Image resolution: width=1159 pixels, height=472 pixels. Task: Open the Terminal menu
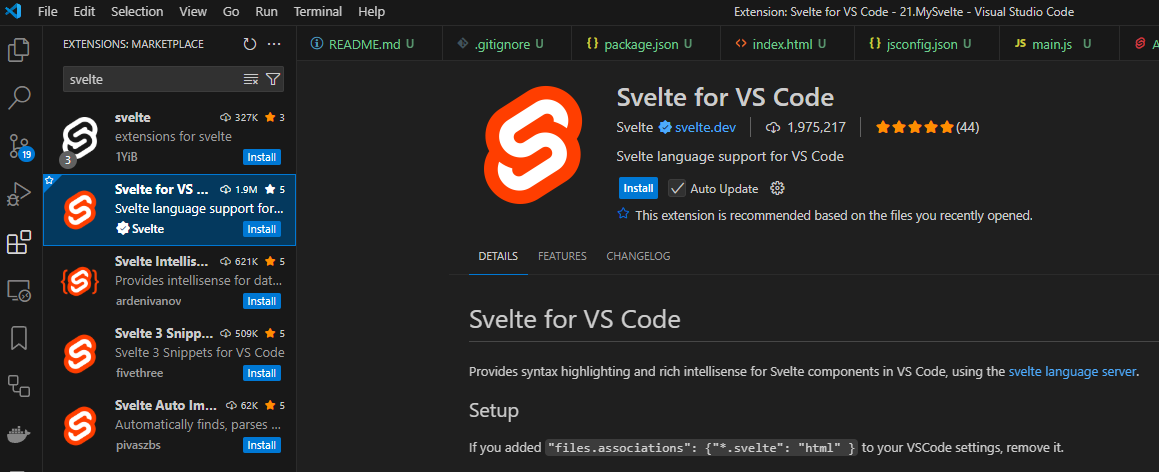click(318, 12)
